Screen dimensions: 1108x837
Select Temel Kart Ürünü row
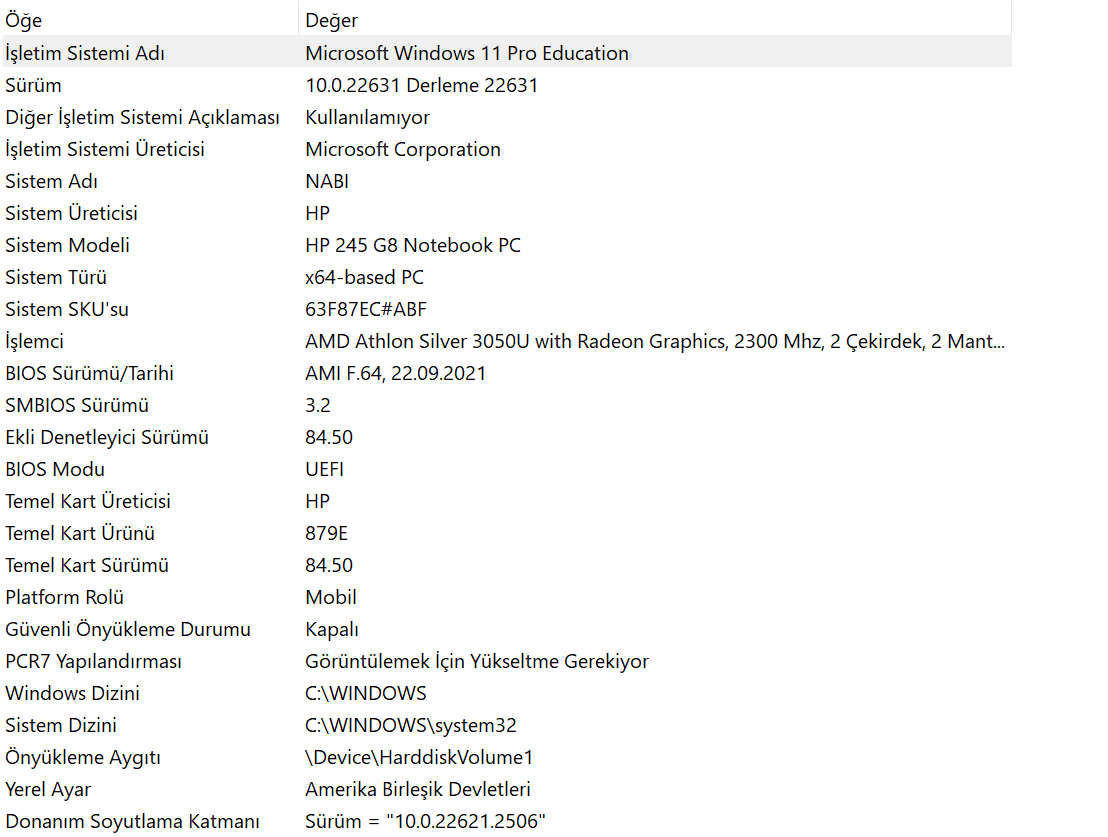[x=507, y=533]
